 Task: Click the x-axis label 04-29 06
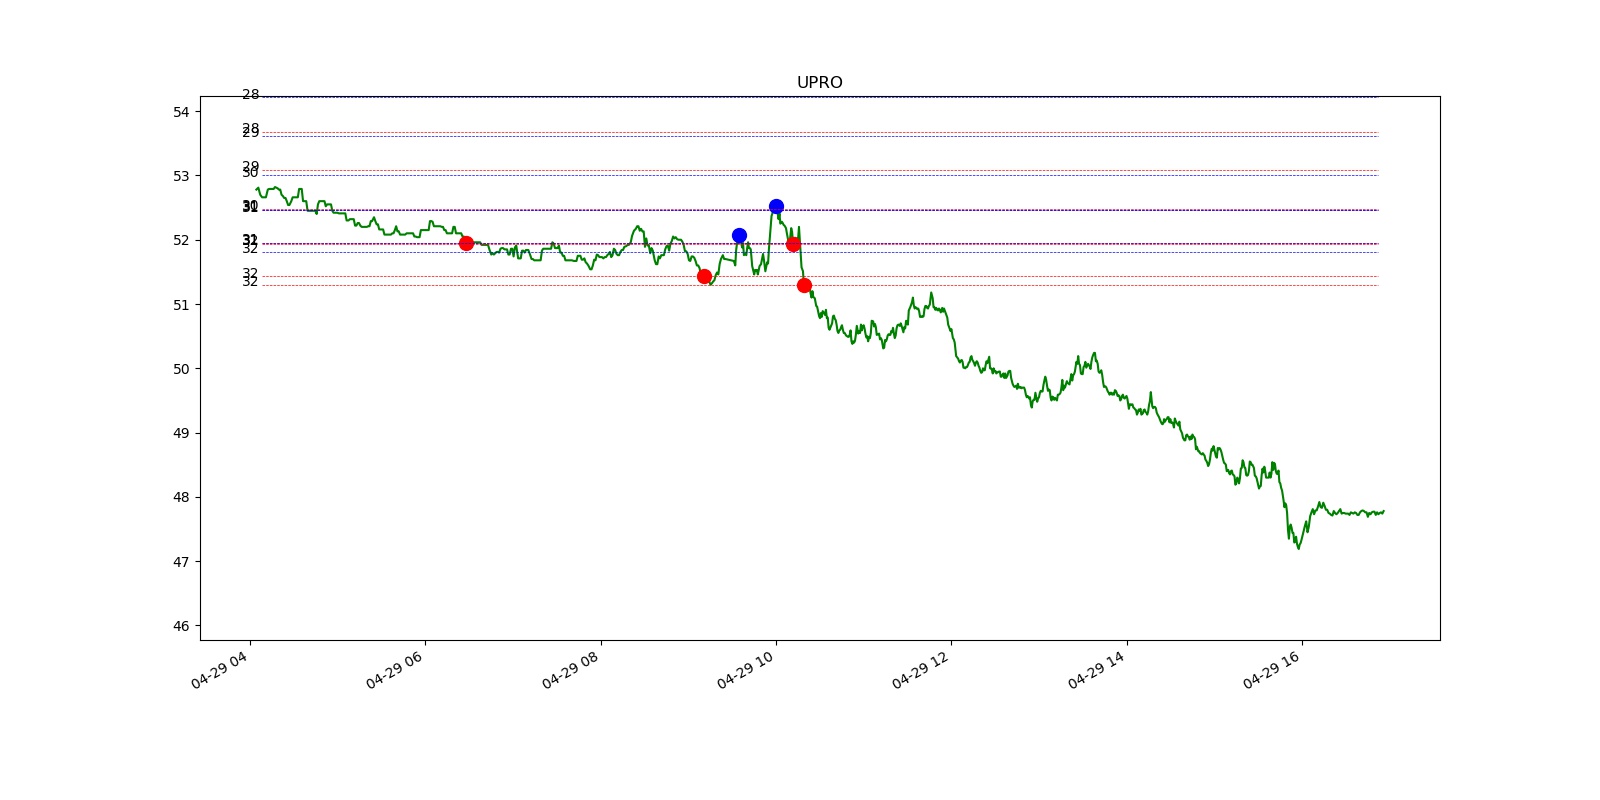click(x=395, y=669)
